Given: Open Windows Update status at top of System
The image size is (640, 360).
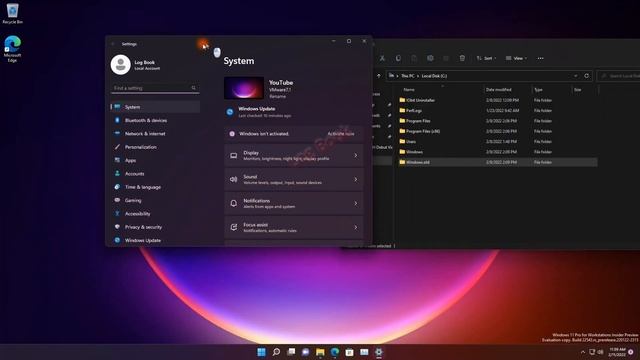Looking at the screenshot, I should [x=259, y=112].
